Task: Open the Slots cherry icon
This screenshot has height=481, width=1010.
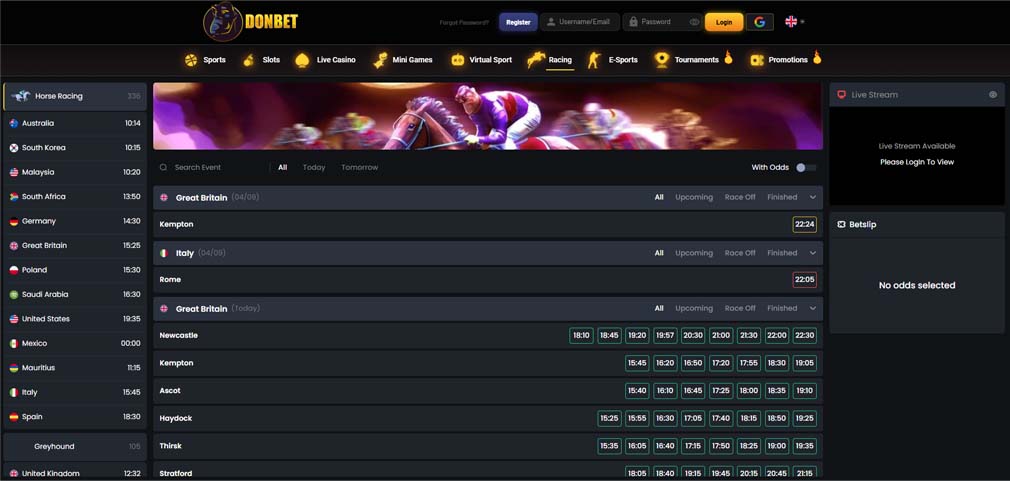Action: pyautogui.click(x=249, y=60)
